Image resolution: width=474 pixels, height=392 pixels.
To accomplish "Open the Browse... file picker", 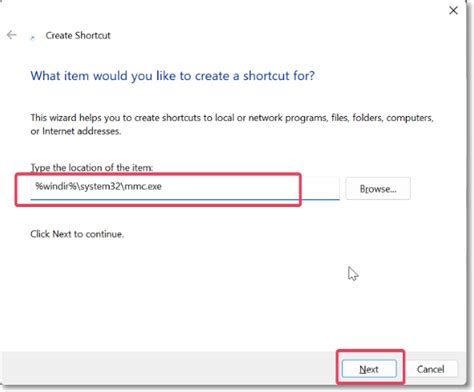I will (x=378, y=189).
